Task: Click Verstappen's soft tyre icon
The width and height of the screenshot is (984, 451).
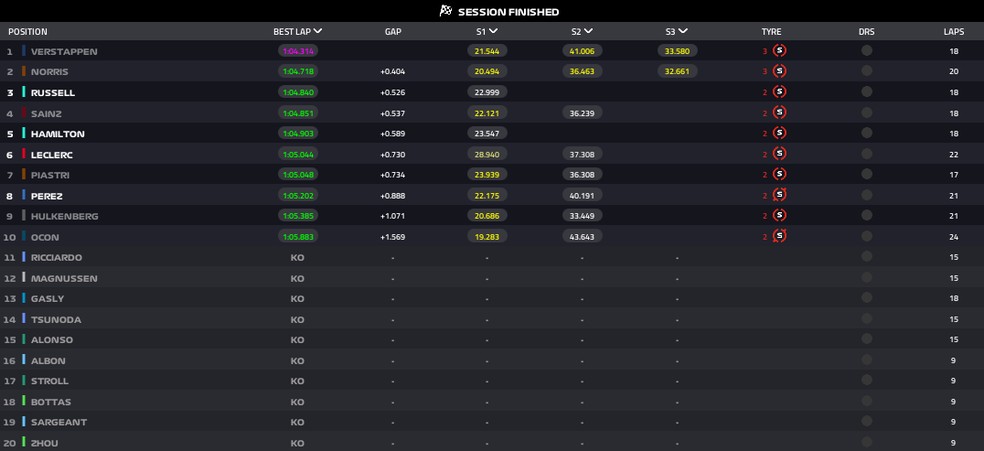Action: click(779, 51)
